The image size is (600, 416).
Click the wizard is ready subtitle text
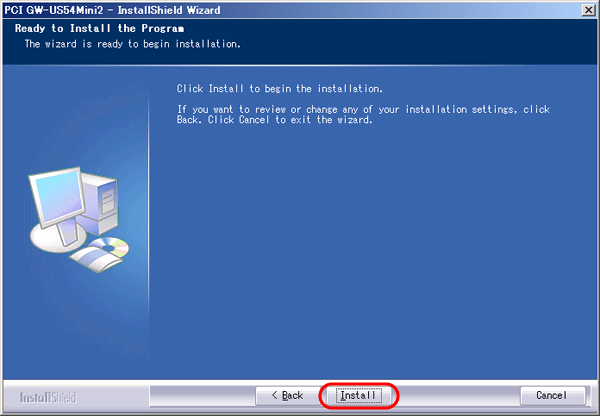[x=132, y=44]
